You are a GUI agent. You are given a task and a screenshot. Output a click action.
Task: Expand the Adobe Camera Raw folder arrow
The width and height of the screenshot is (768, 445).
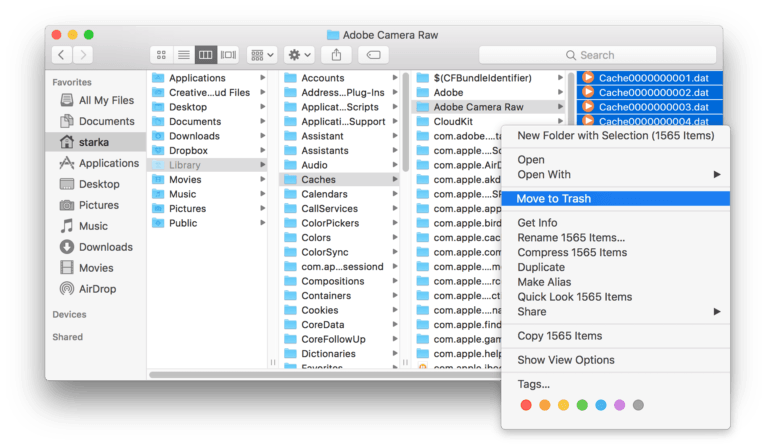coord(560,107)
